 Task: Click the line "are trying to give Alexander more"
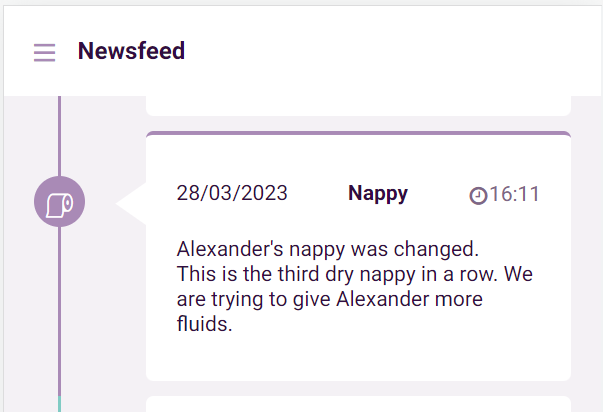pos(330,299)
